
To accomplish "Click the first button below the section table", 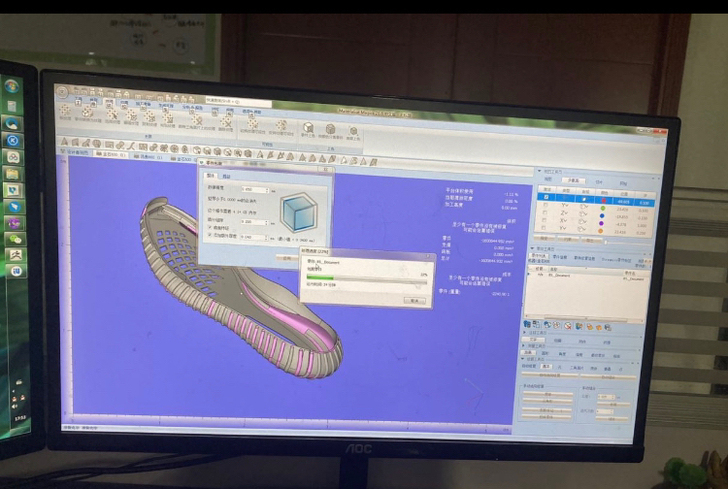I will point(544,238).
